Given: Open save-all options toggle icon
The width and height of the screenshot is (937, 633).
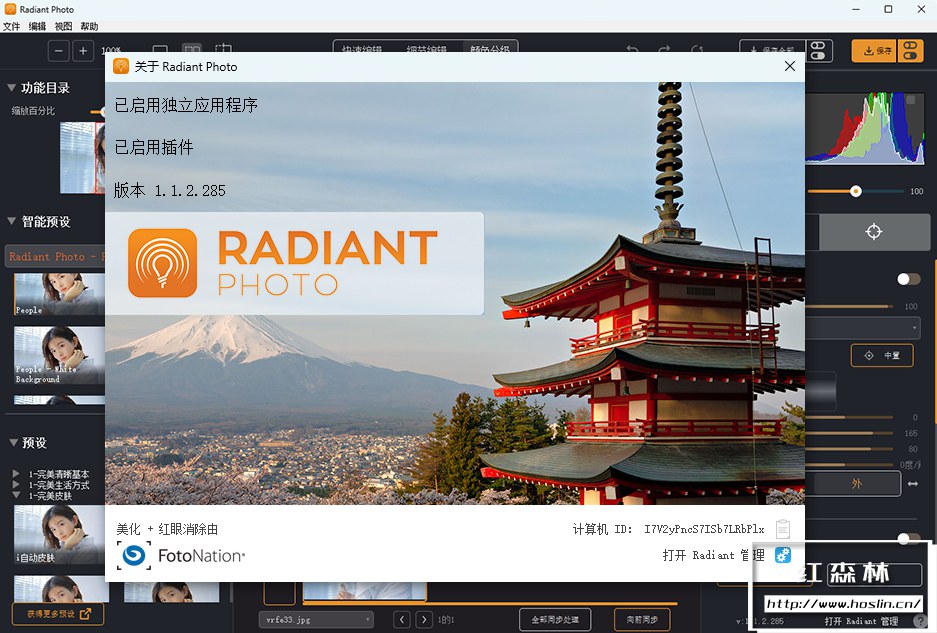Looking at the screenshot, I should point(819,50).
